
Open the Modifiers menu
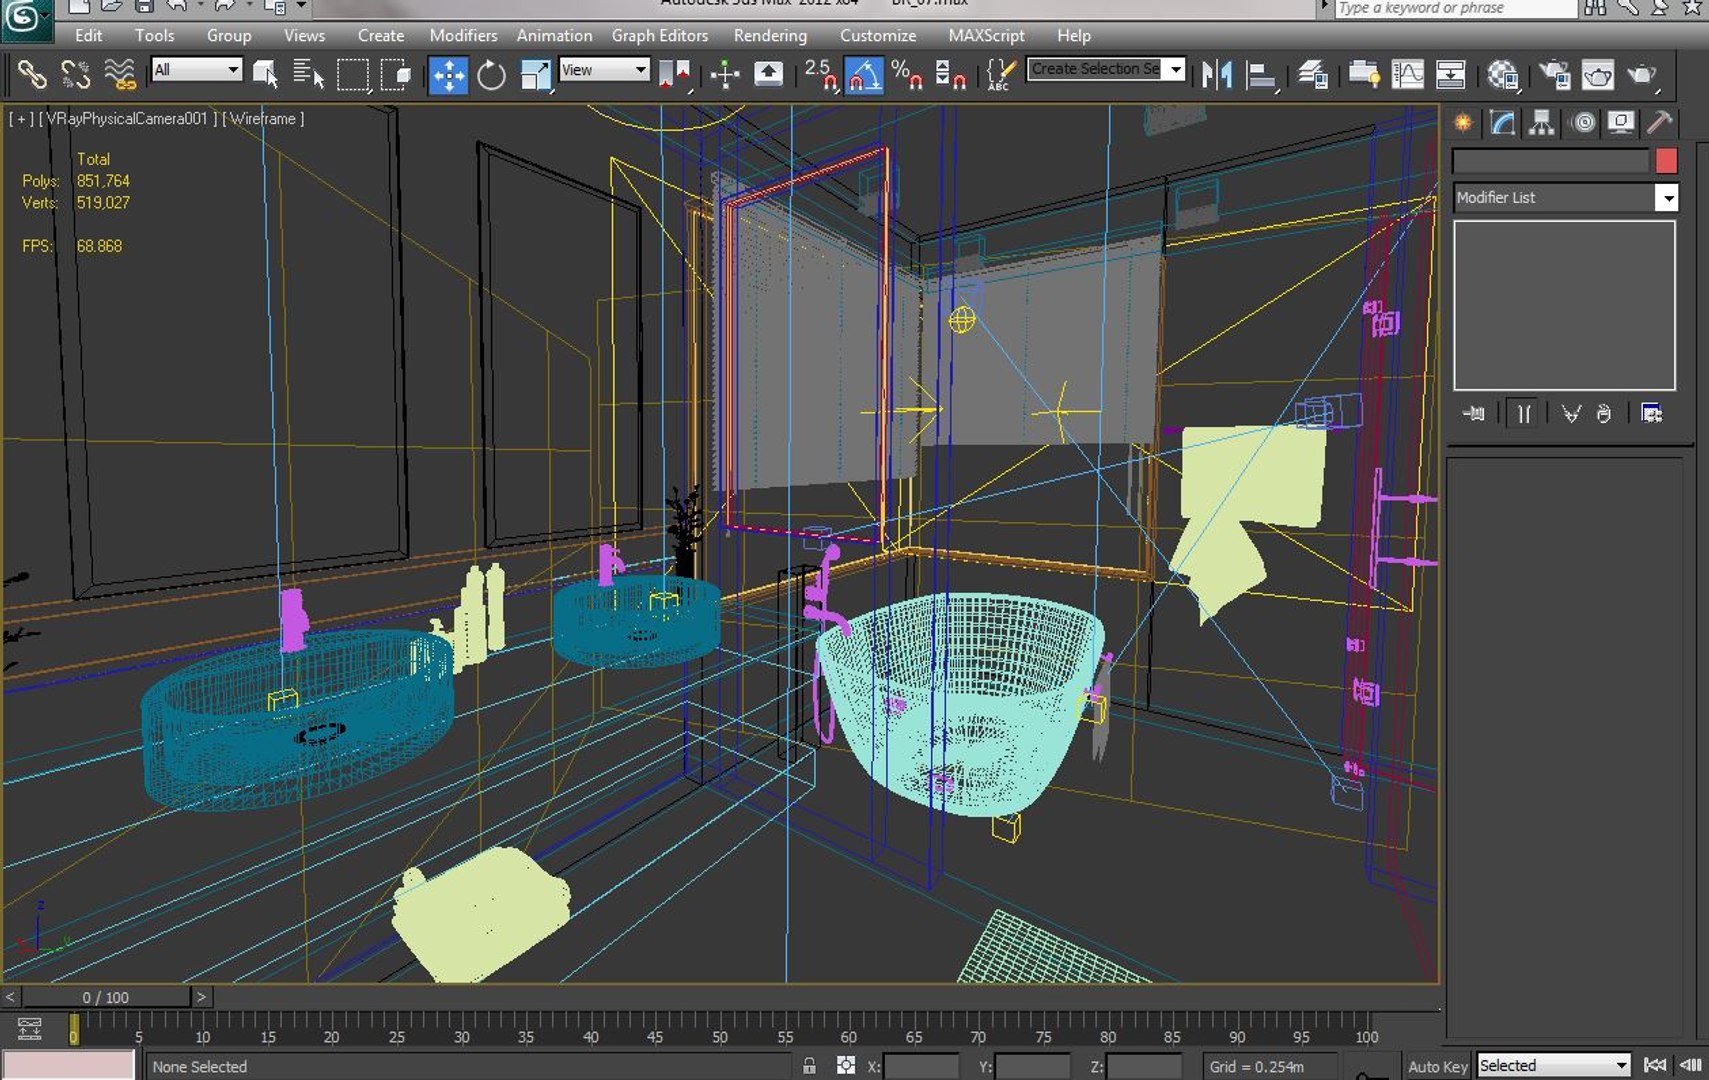point(463,35)
